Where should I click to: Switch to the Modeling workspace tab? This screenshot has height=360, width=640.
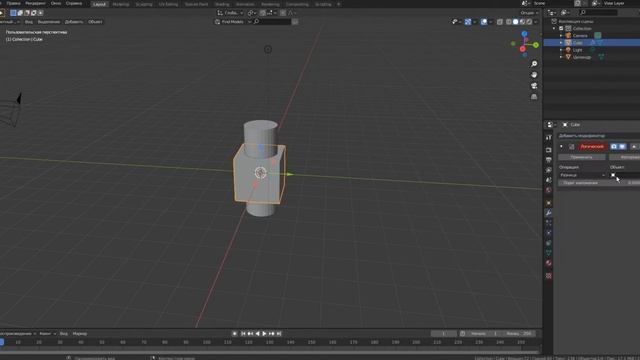pos(120,4)
